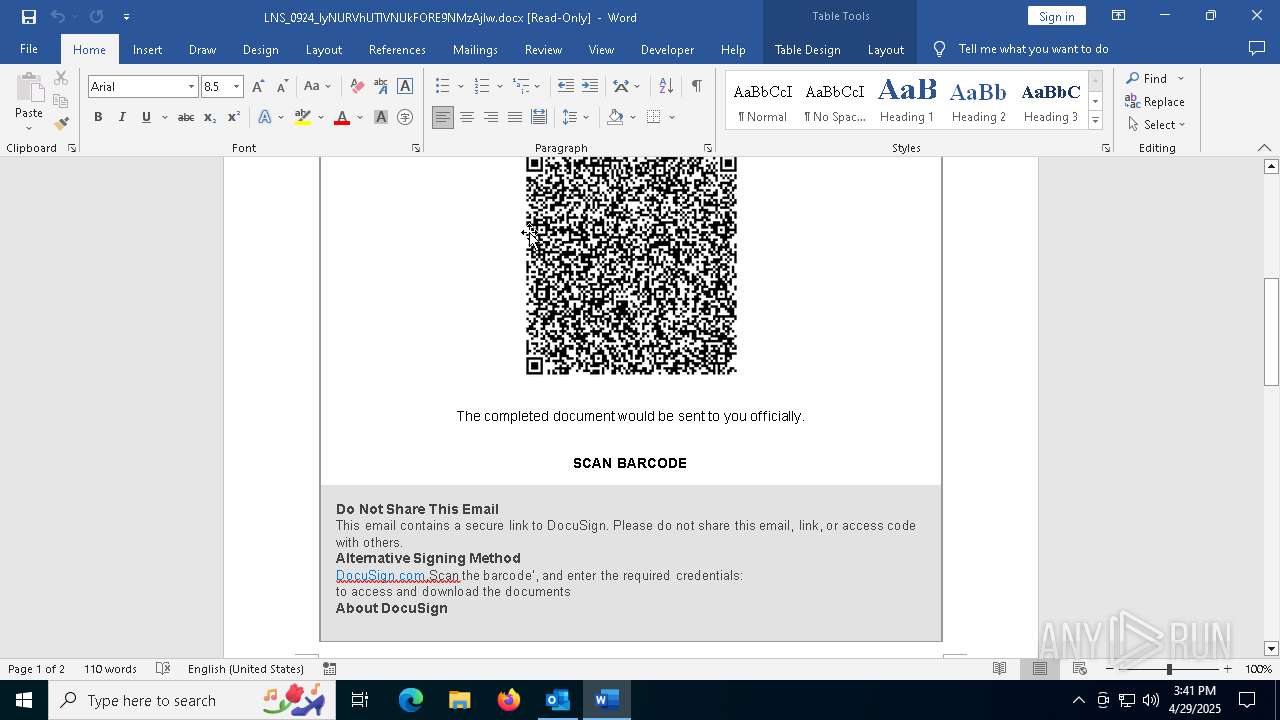The height and width of the screenshot is (720, 1280).
Task: Save the document with the floppy disk icon
Action: click(28, 17)
